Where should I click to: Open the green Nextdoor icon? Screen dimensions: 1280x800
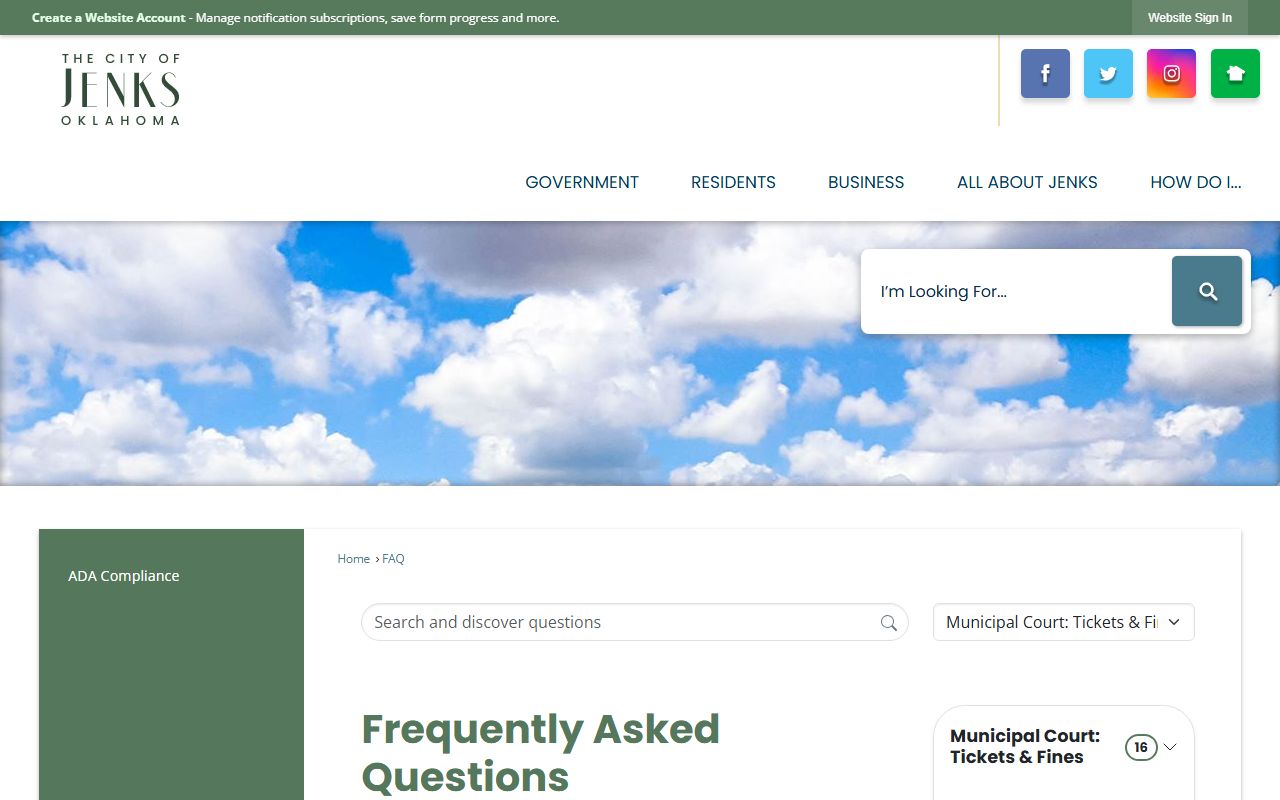1235,74
